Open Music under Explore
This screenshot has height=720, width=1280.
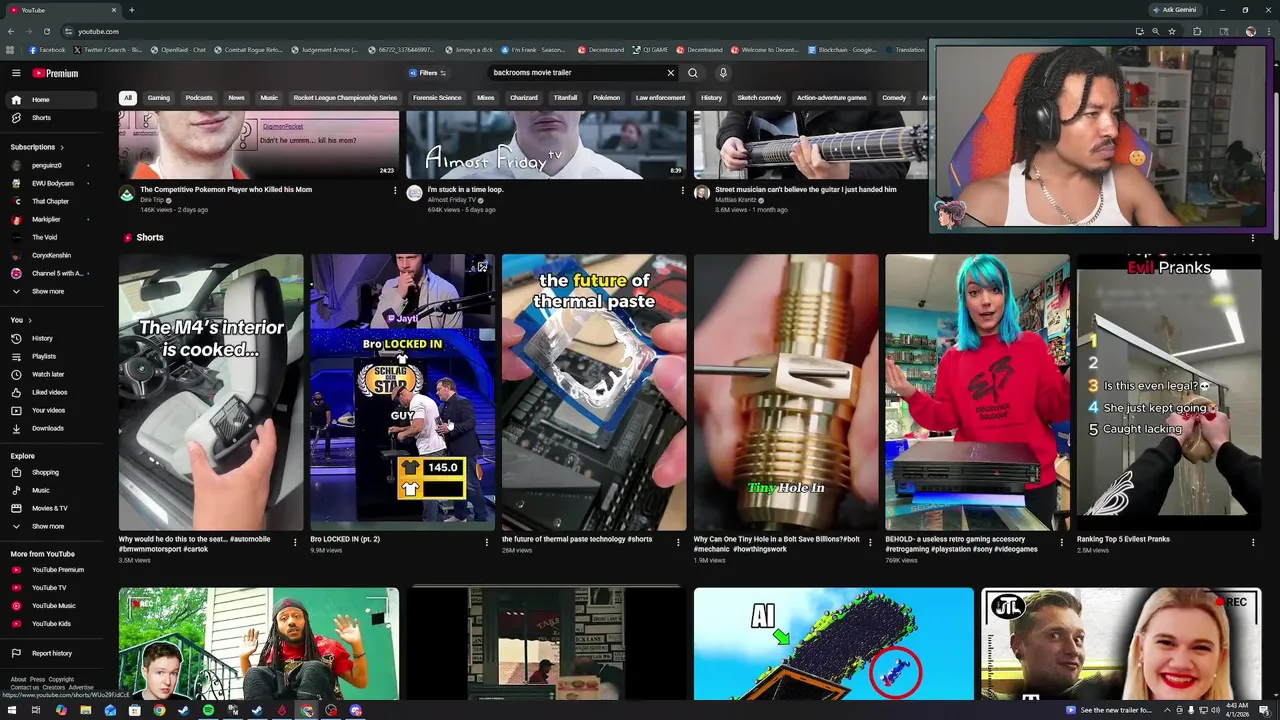(x=52, y=490)
